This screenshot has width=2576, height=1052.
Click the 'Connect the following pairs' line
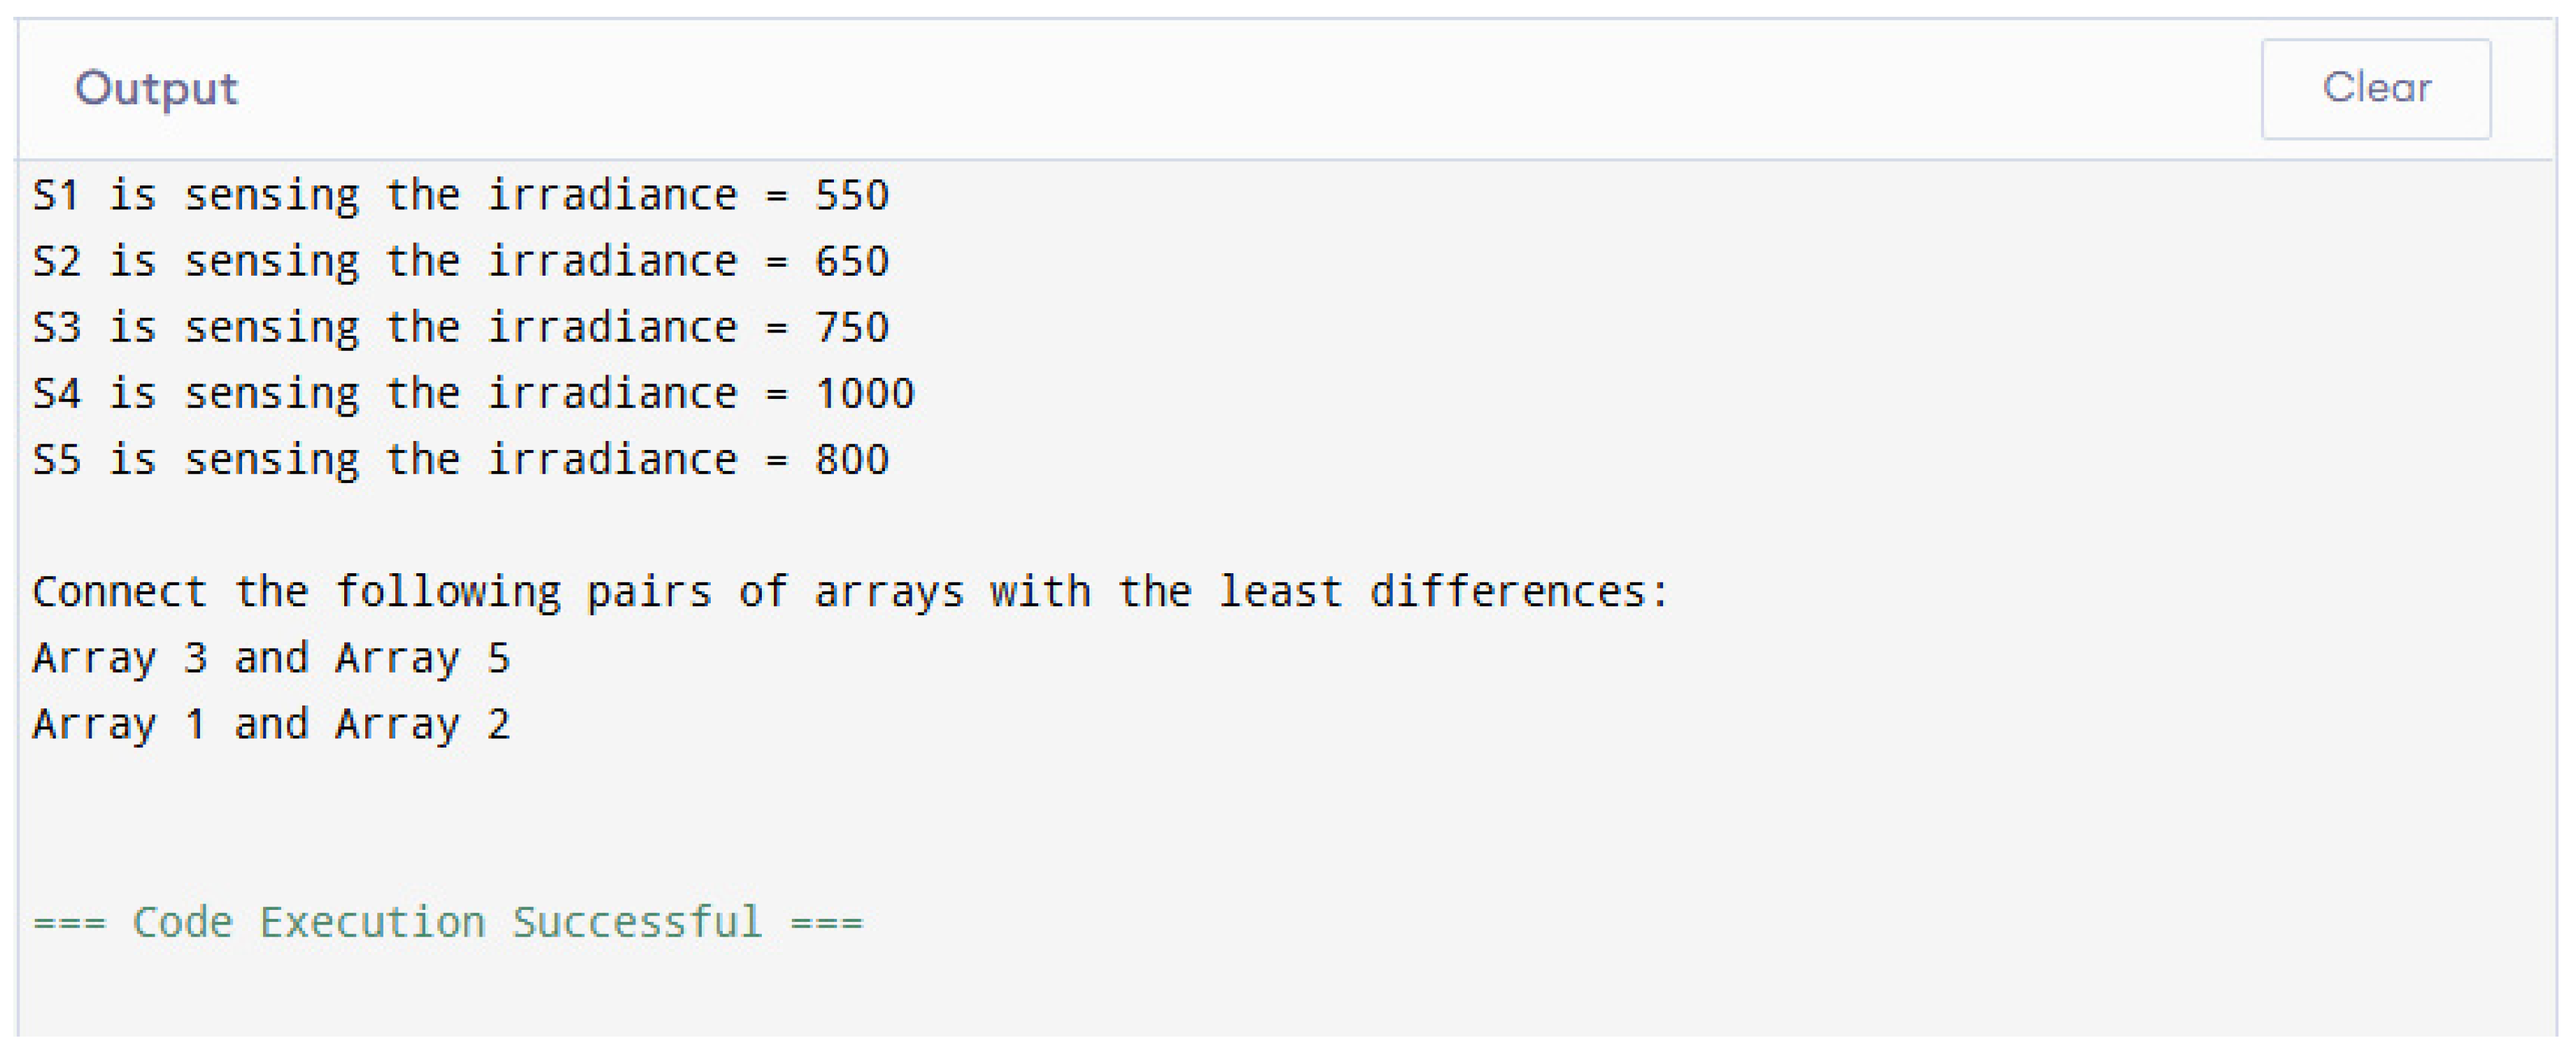pyautogui.click(x=850, y=592)
